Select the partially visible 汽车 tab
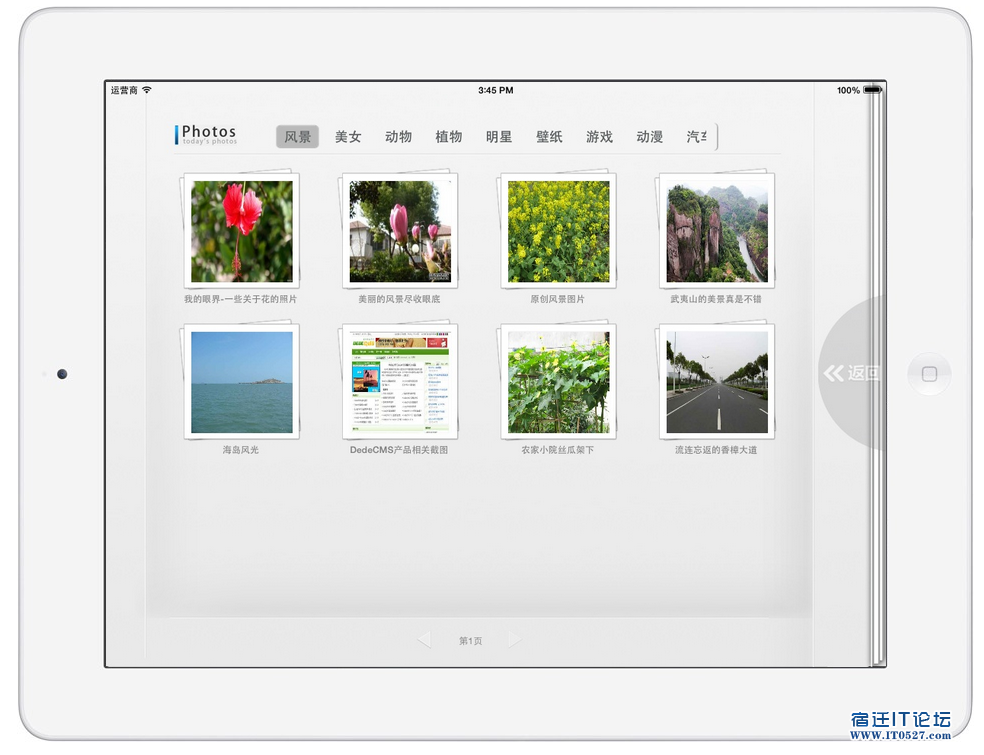The image size is (984, 755). click(697, 137)
